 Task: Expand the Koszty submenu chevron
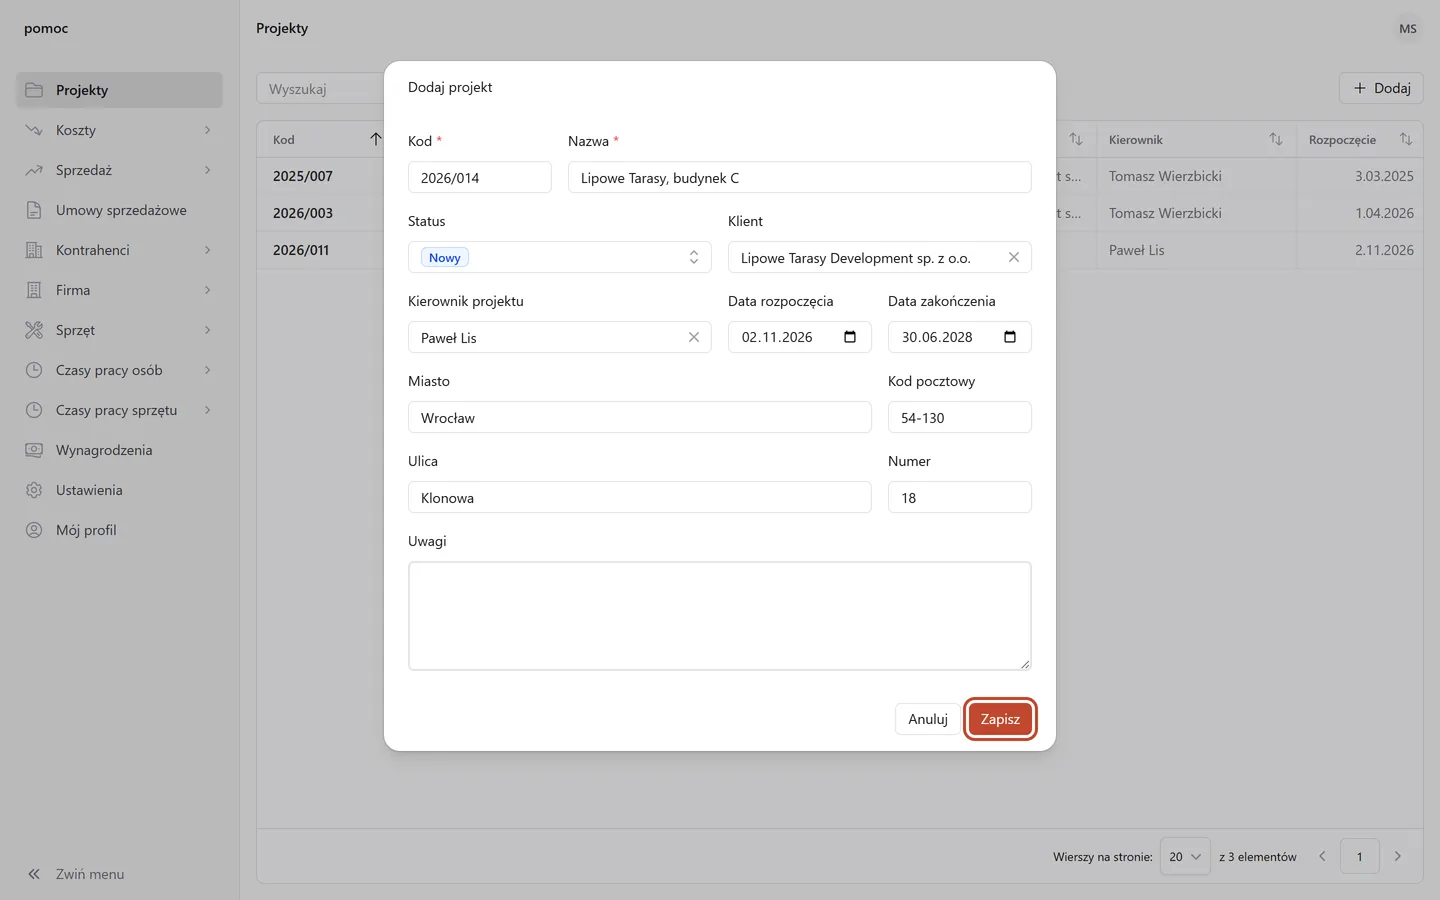(x=208, y=130)
